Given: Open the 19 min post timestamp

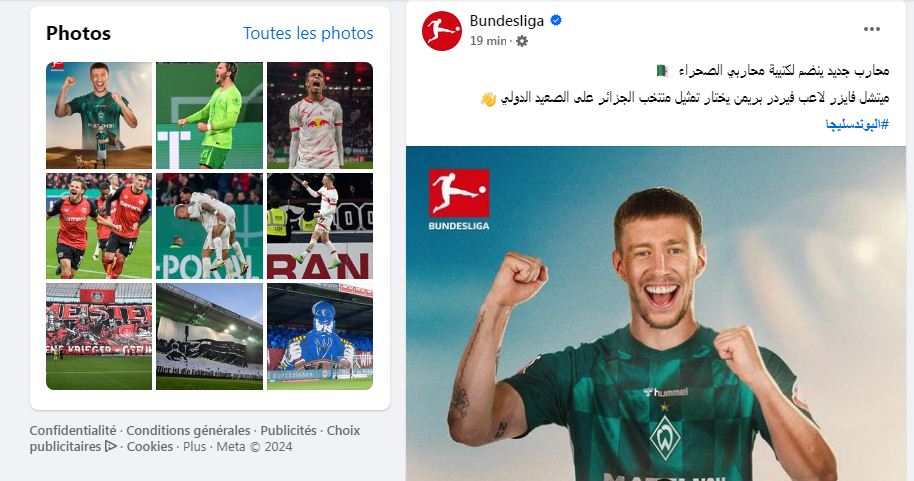Looking at the screenshot, I should coord(488,41).
